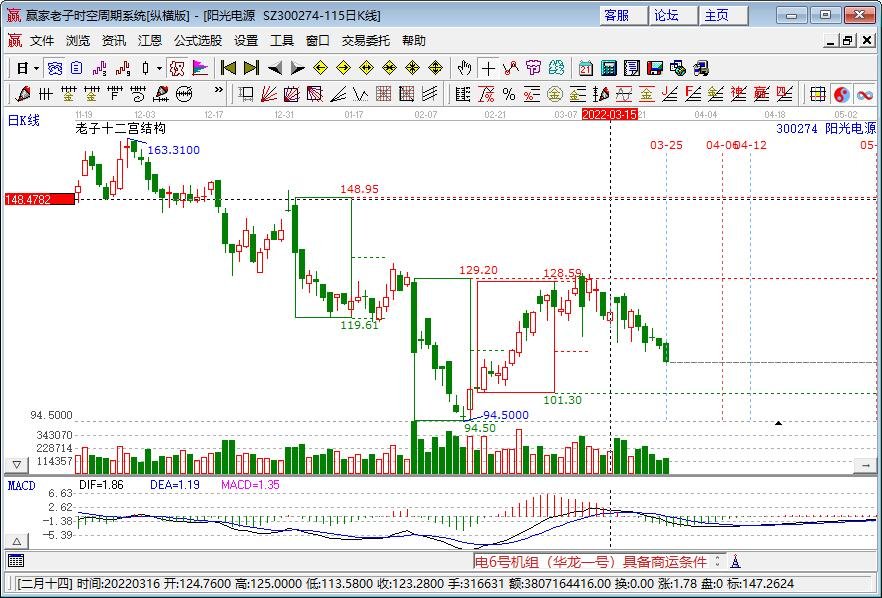Open the 浏览 menu
Viewport: 882px width, 598px height.
[78, 41]
